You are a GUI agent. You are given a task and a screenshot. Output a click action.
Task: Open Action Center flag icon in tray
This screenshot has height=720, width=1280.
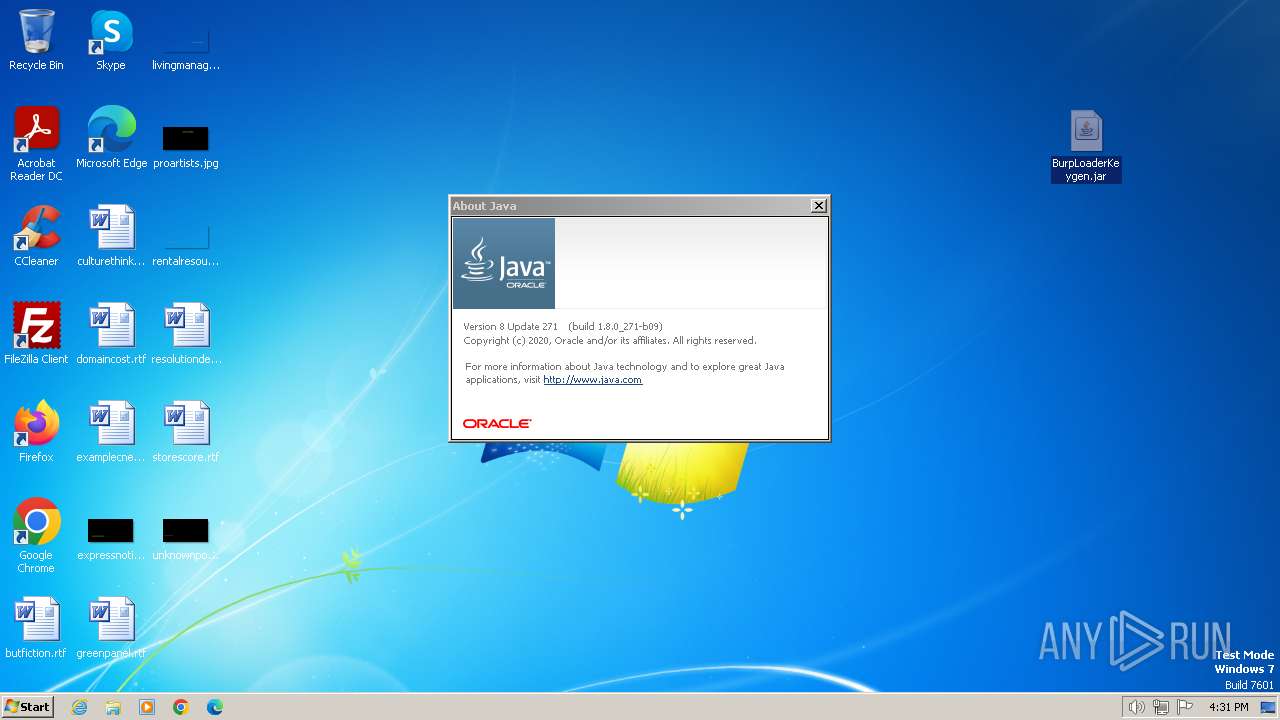click(x=1185, y=707)
